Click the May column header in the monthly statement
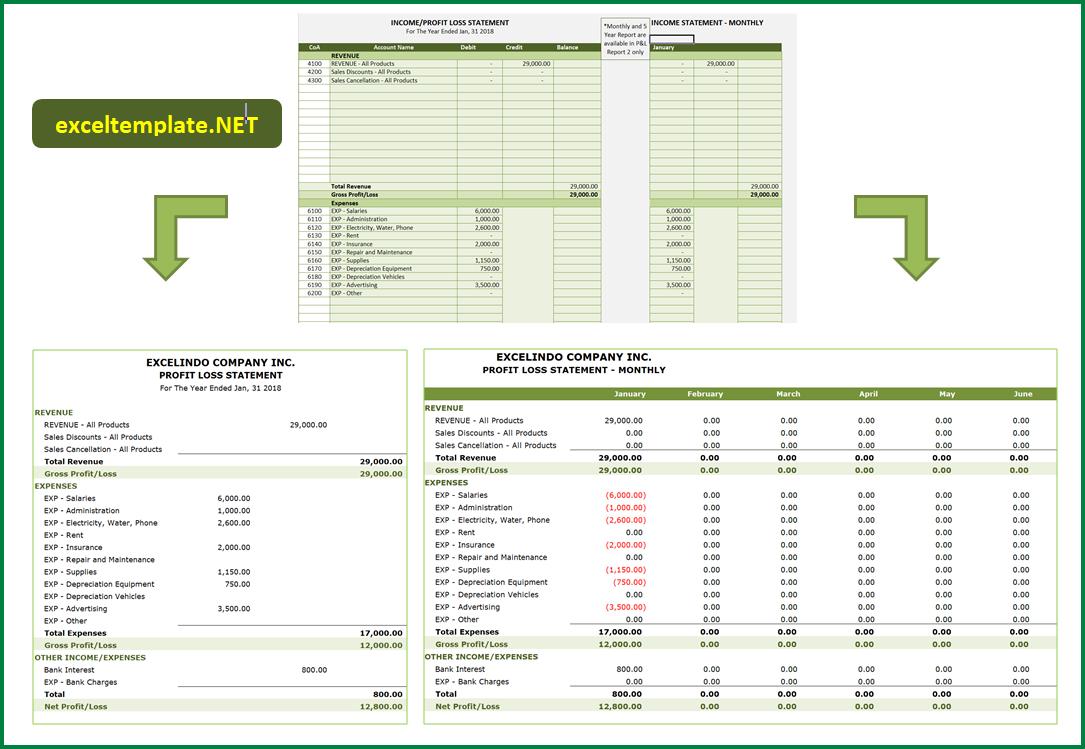1085x749 pixels. pos(947,394)
